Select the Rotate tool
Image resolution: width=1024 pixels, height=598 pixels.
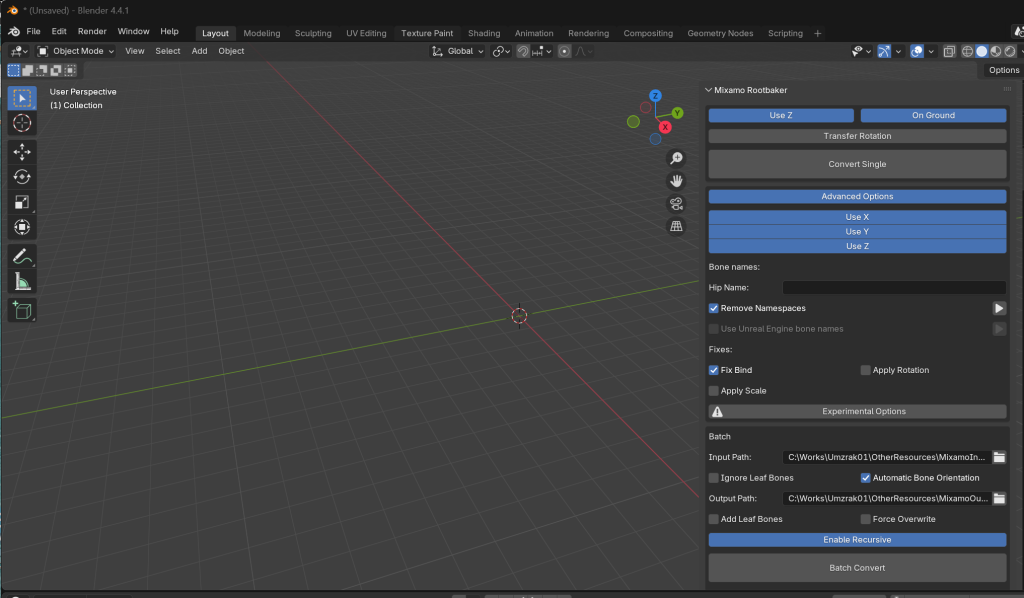pos(22,177)
